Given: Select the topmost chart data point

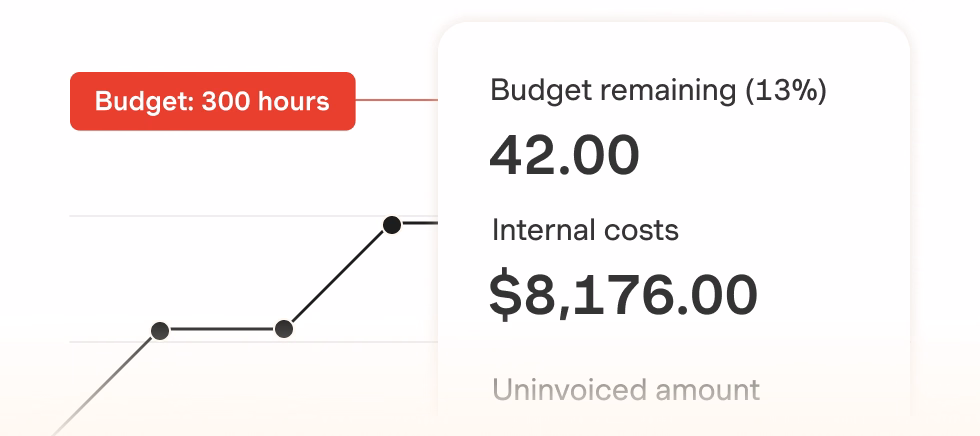Looking at the screenshot, I should [392, 224].
